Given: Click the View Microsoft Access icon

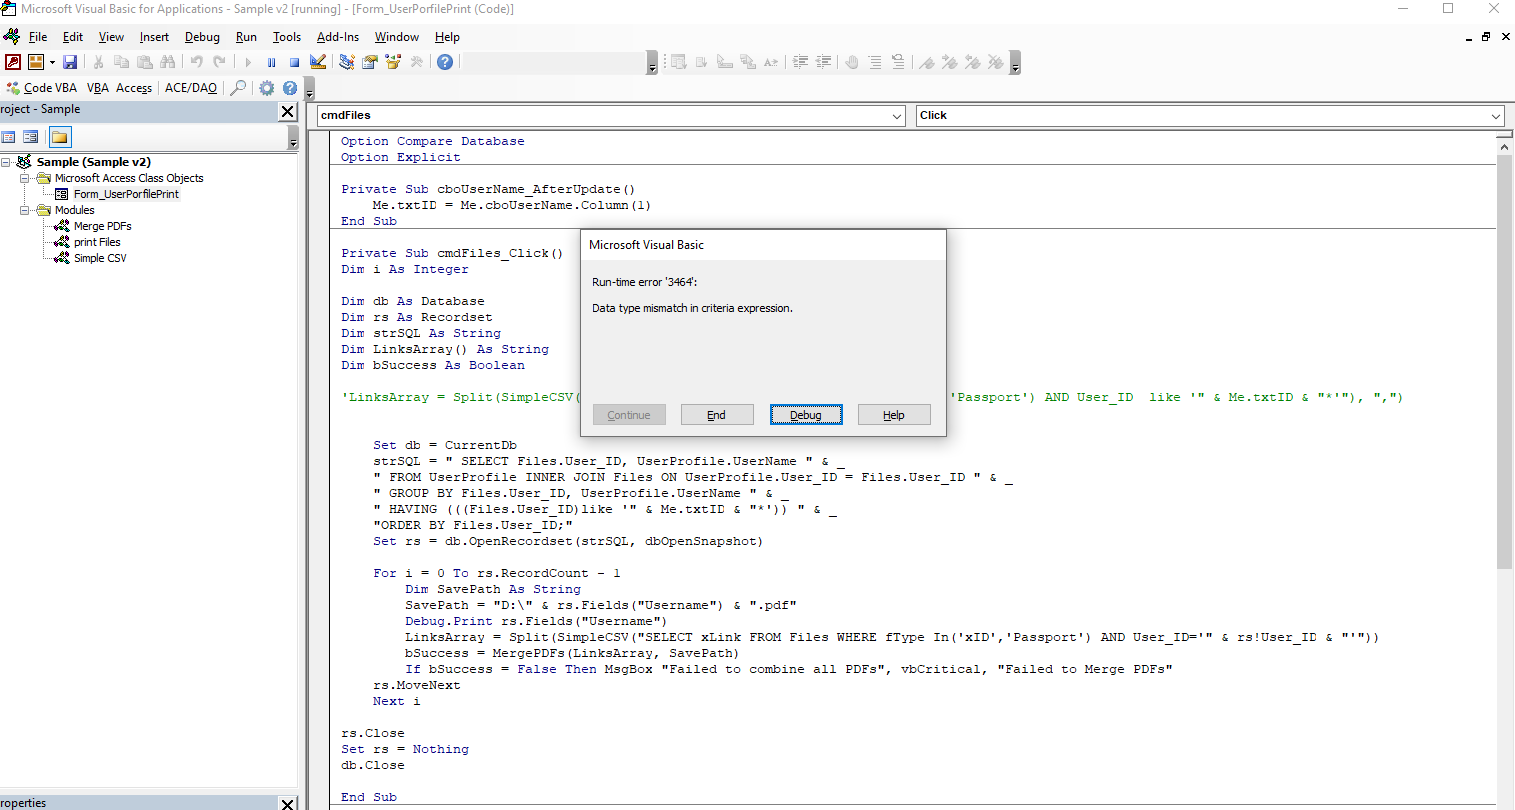Looking at the screenshot, I should (x=13, y=62).
